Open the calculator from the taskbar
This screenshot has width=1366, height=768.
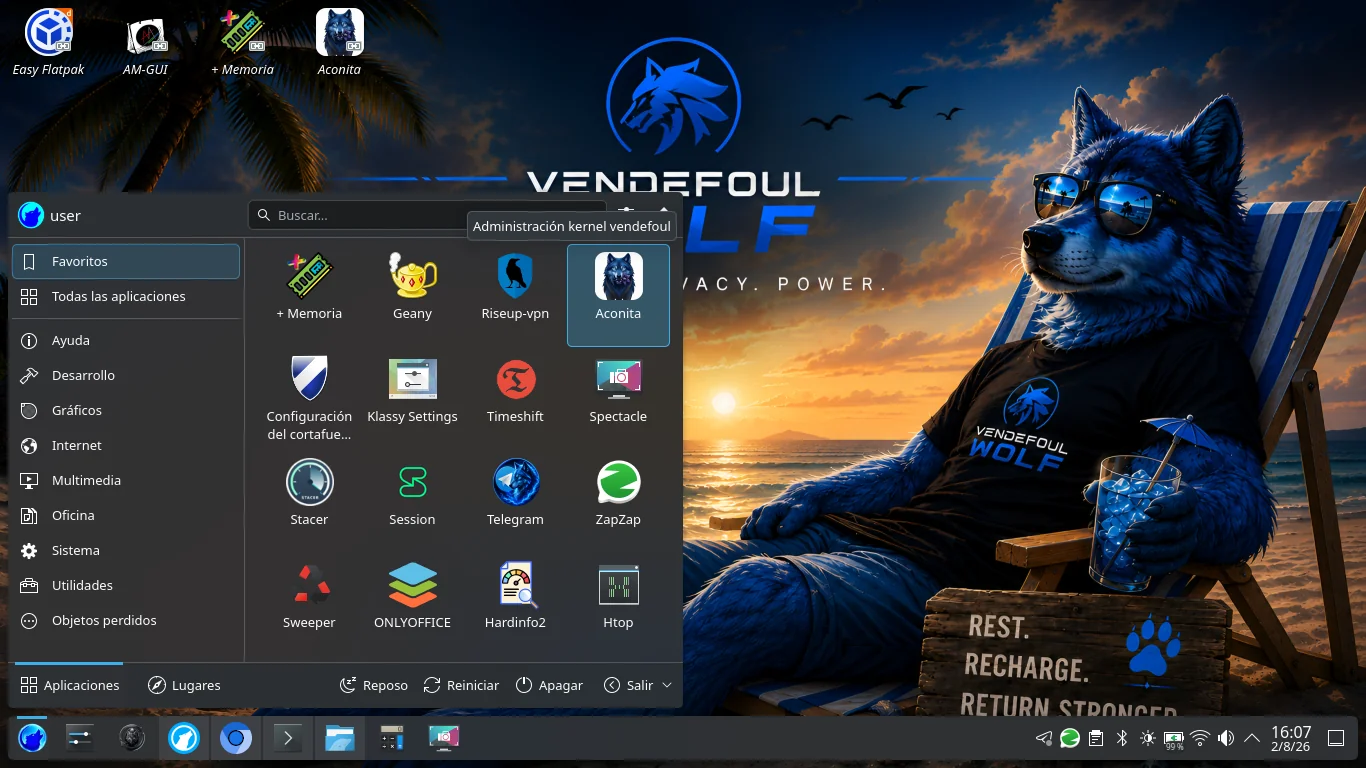pos(392,739)
